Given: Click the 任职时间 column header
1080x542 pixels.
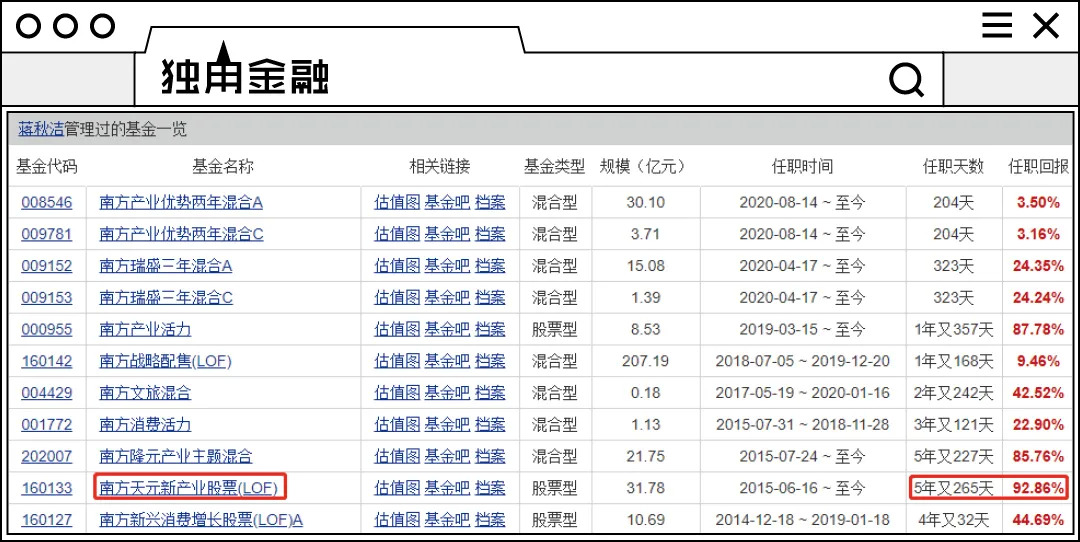Looking at the screenshot, I should [x=802, y=166].
